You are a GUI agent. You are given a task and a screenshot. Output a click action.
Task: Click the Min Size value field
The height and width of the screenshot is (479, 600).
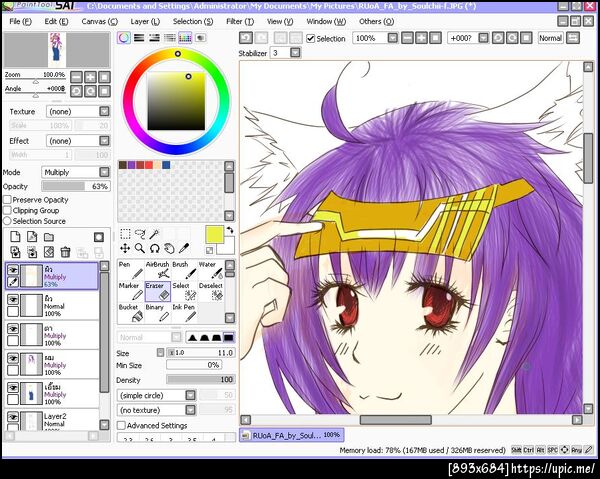point(194,365)
